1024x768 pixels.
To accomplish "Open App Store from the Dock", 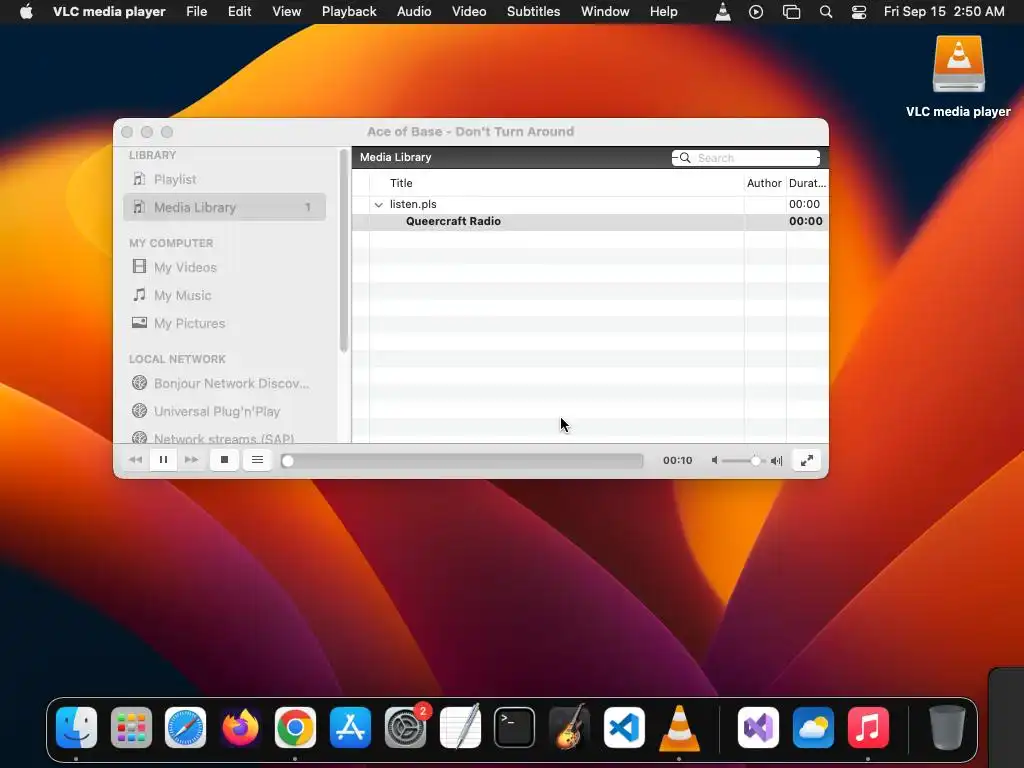I will 350,727.
